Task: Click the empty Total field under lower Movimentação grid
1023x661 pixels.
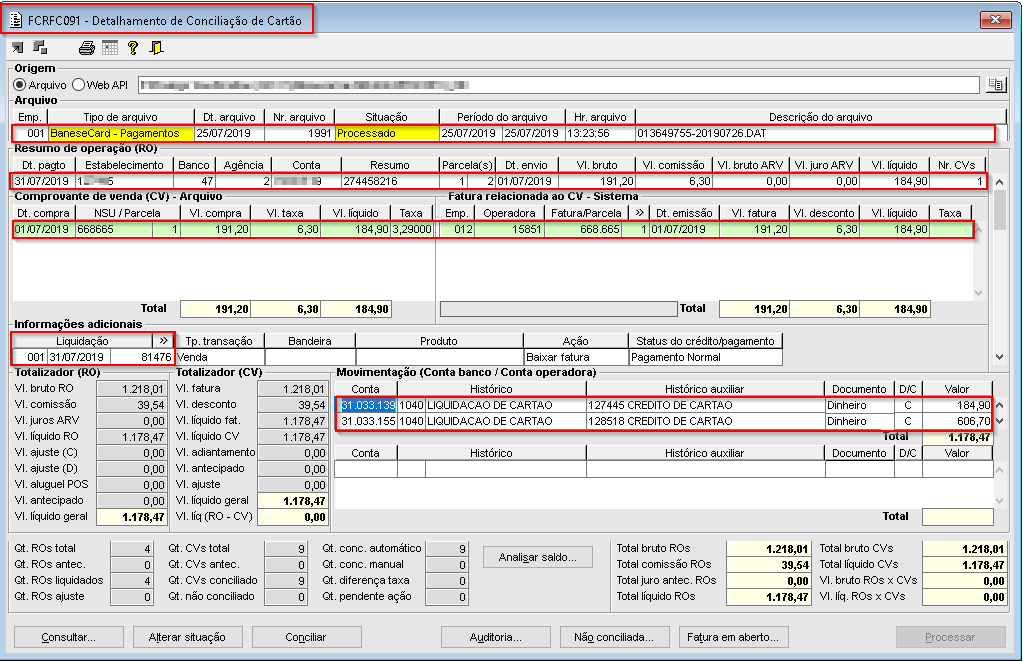Action: 958,517
